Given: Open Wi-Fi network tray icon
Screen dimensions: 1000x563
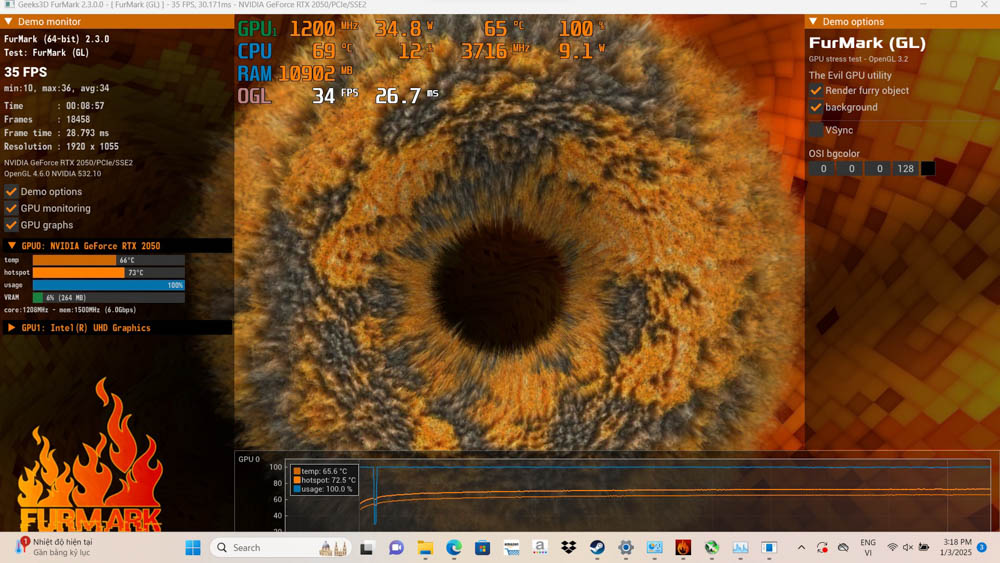Looking at the screenshot, I should tap(892, 548).
